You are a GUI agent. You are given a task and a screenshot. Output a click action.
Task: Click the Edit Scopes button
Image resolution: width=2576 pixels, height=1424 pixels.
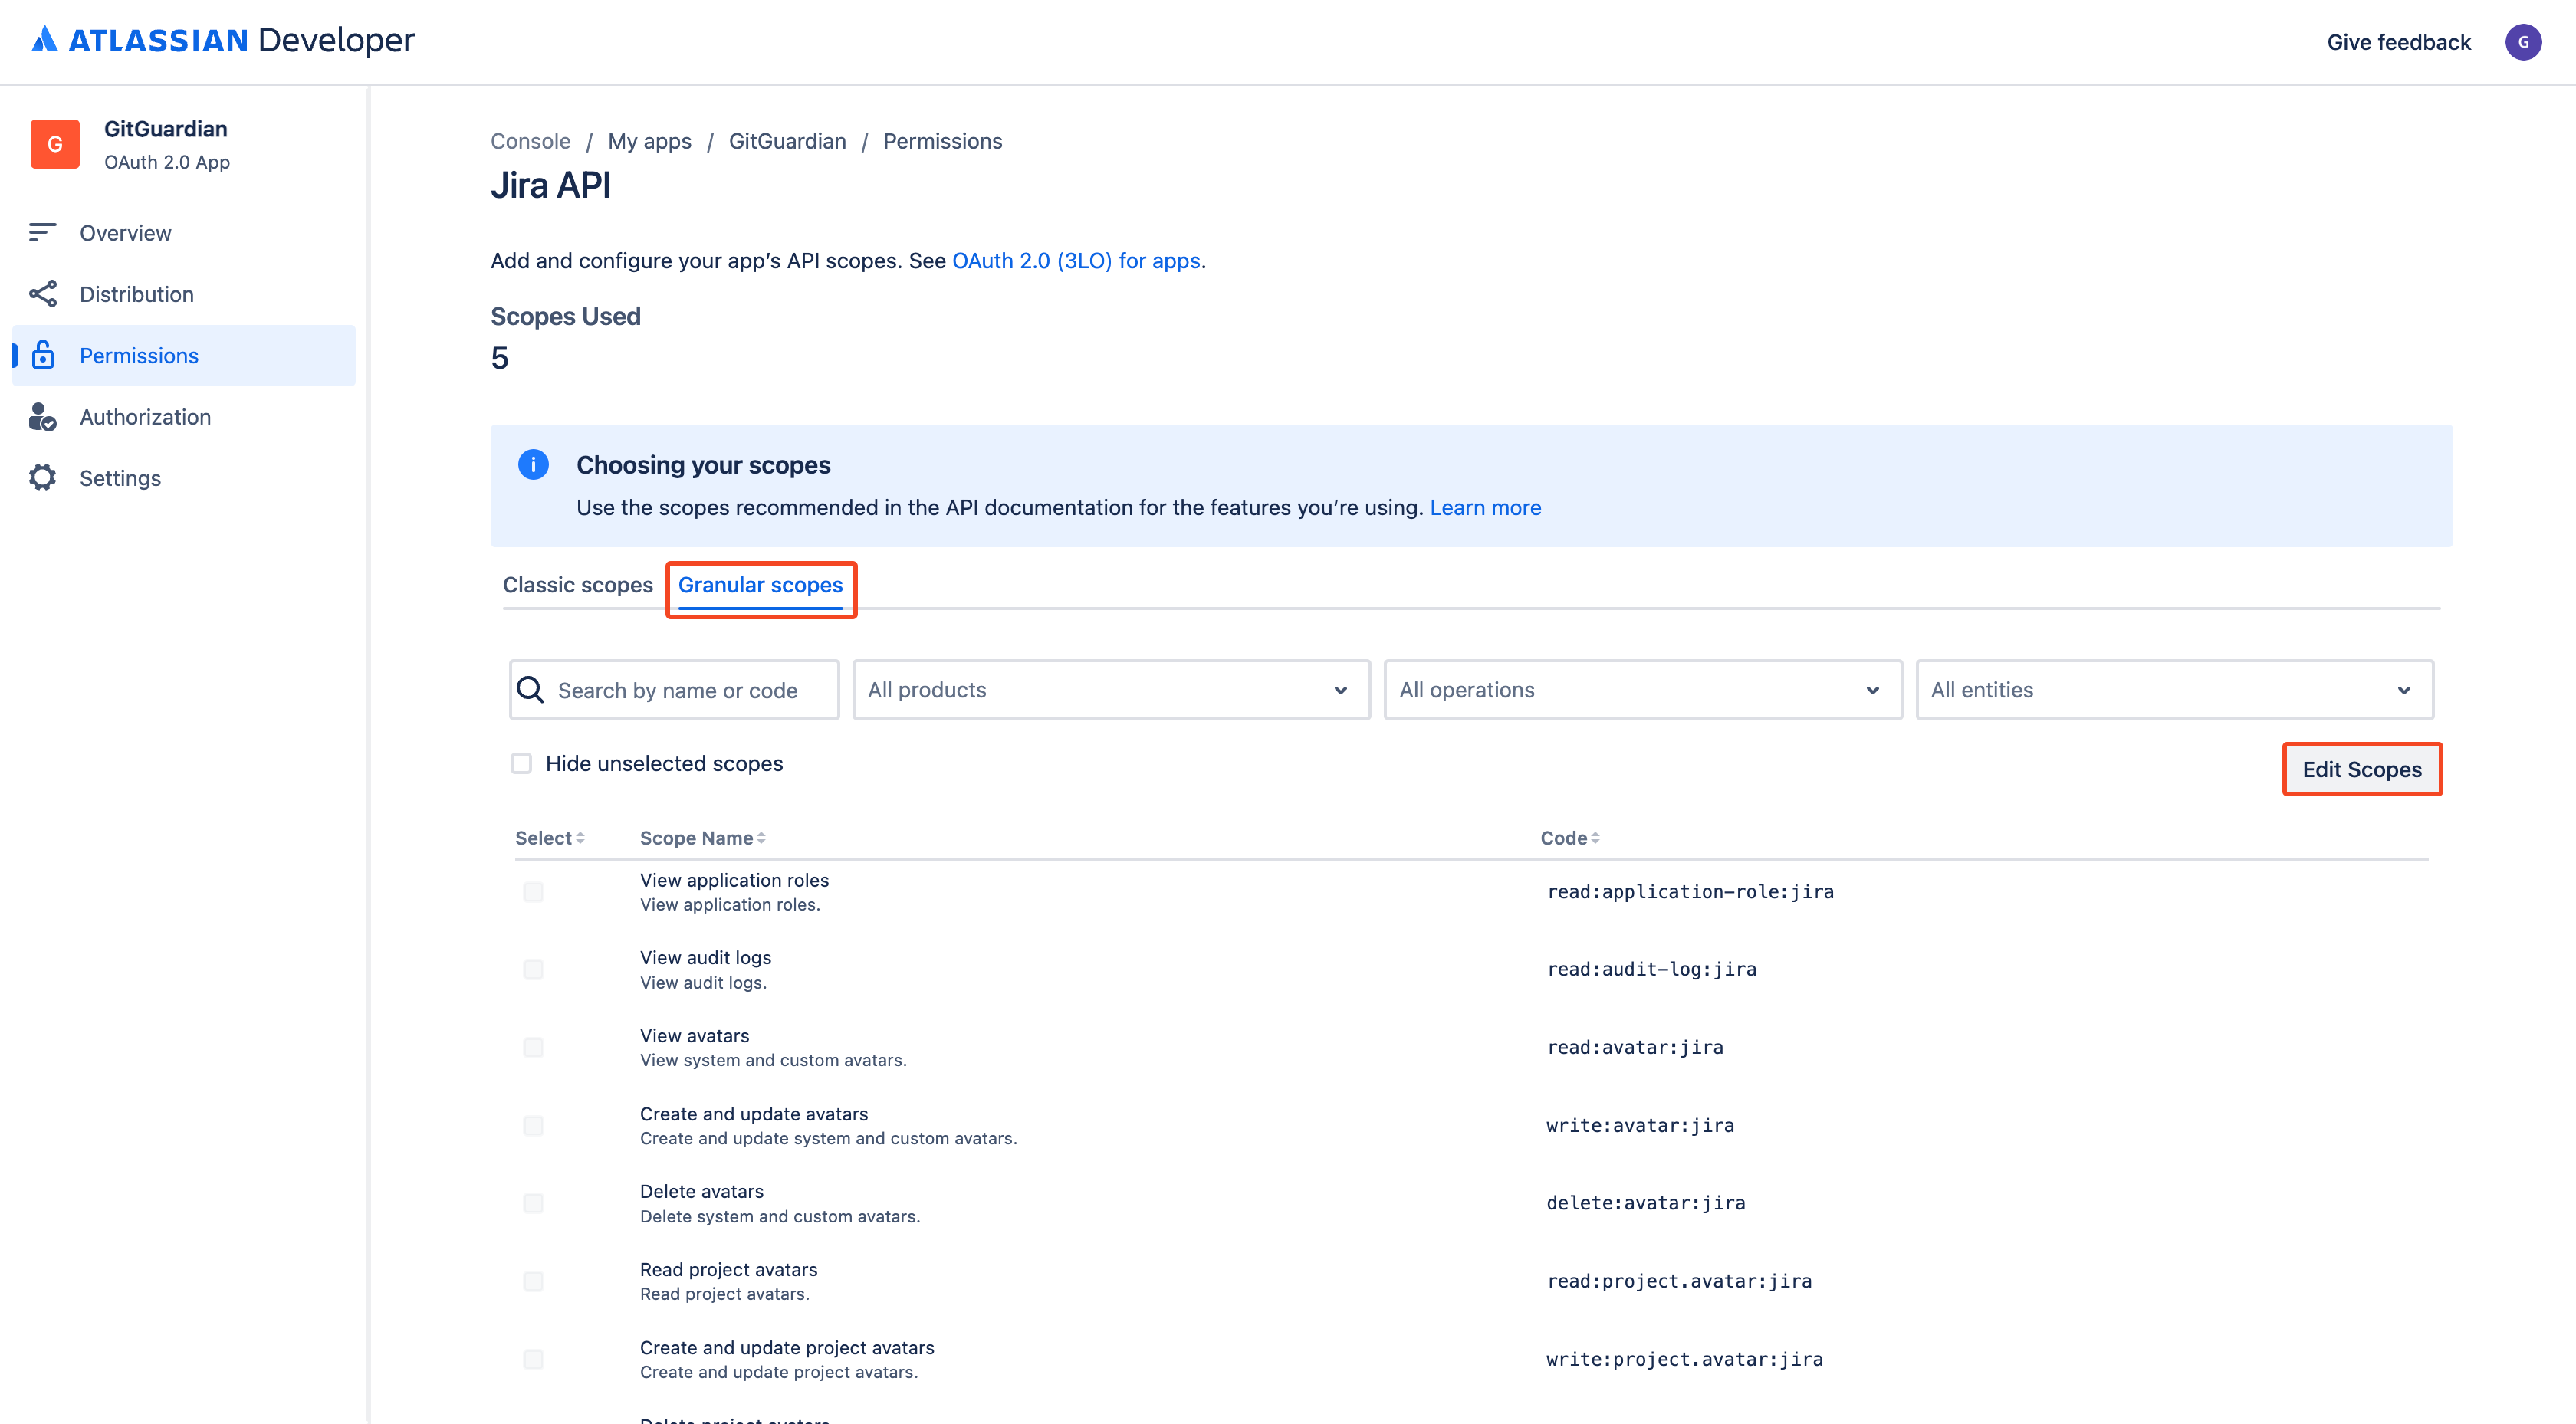coord(2361,769)
